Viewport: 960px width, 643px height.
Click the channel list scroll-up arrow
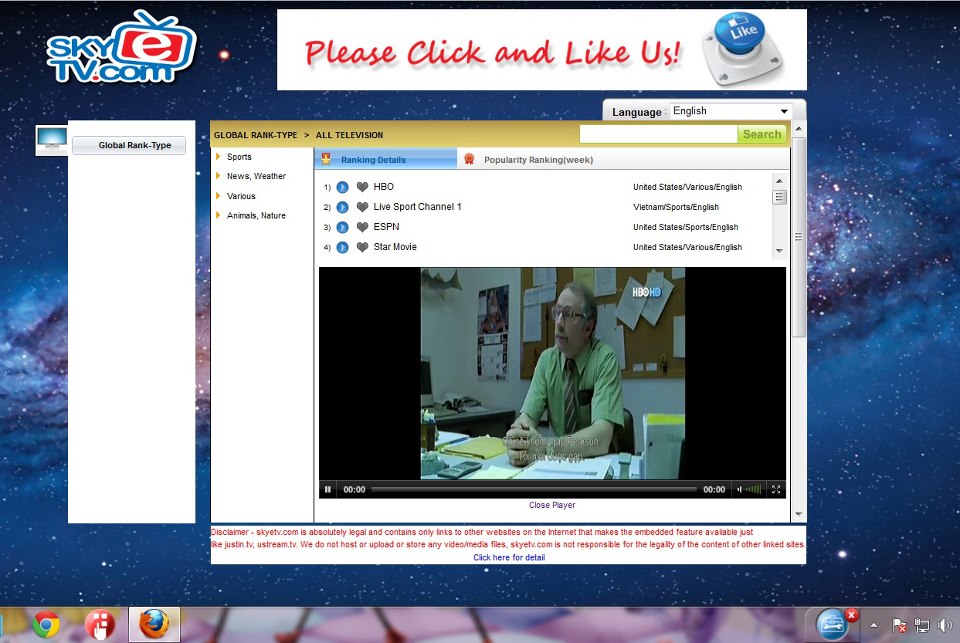pos(779,181)
